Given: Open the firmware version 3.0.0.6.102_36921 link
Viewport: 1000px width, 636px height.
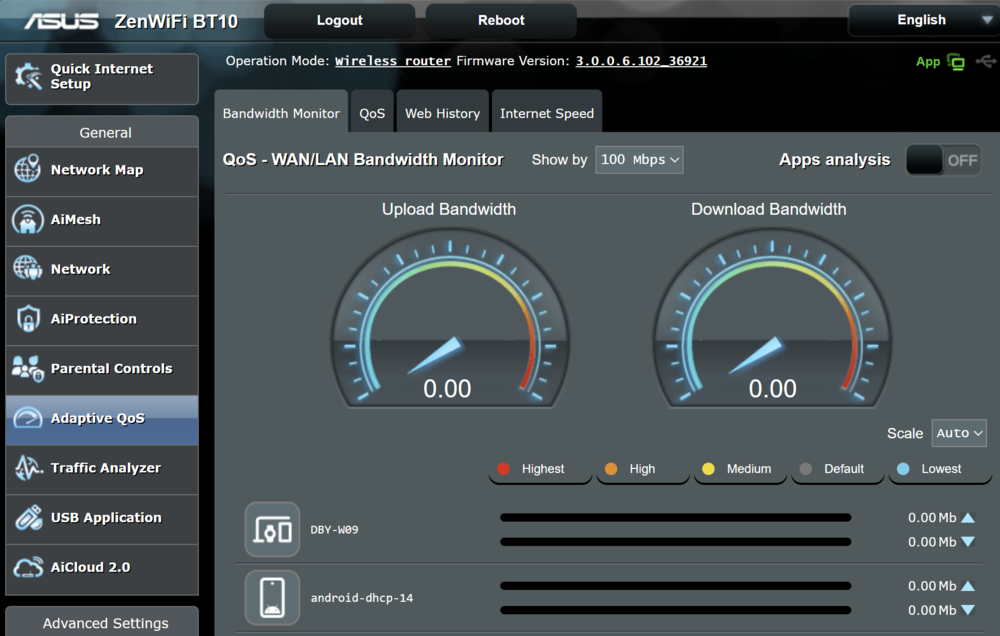Looking at the screenshot, I should point(641,61).
